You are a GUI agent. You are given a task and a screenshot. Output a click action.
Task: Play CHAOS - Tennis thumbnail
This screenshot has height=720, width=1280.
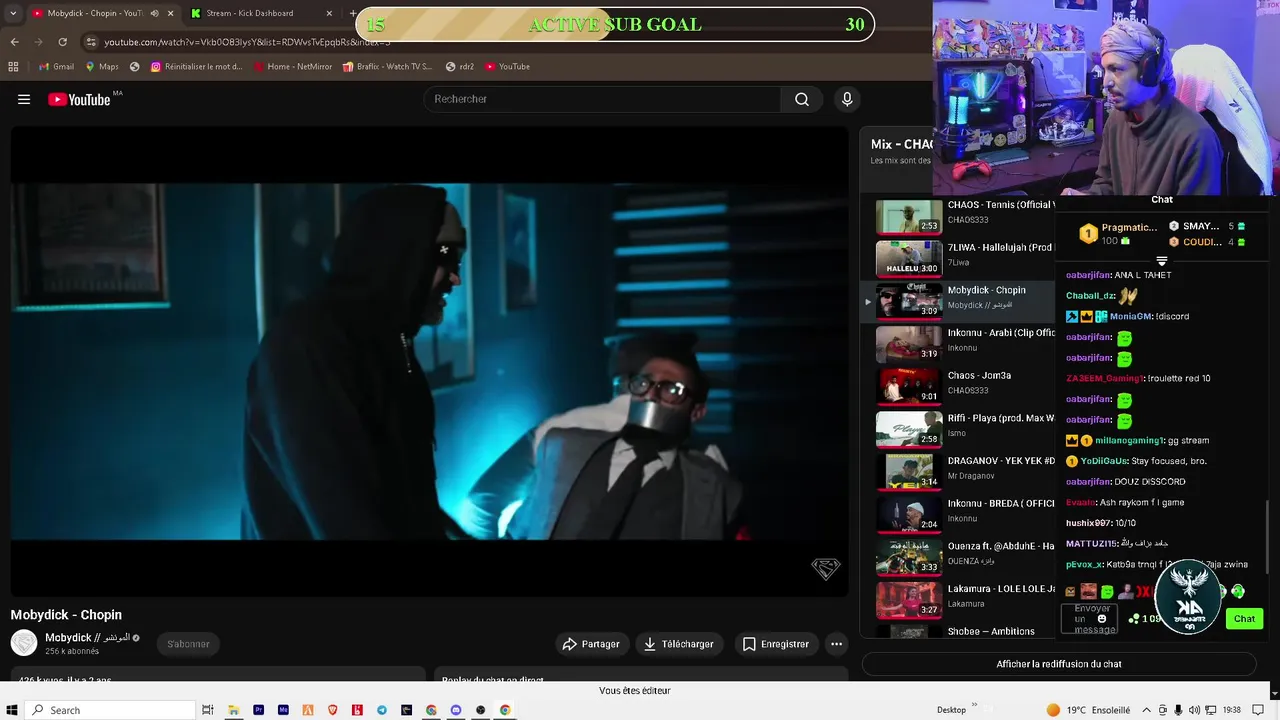tap(909, 217)
